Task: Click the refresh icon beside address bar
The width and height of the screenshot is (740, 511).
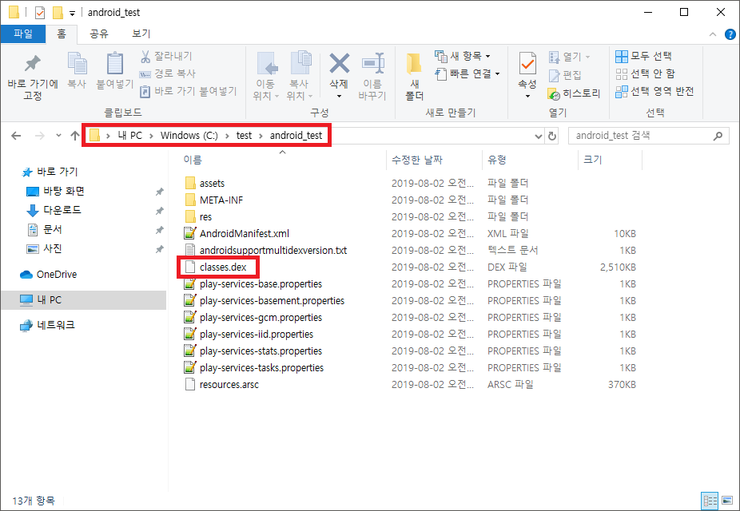Action: tap(552, 135)
